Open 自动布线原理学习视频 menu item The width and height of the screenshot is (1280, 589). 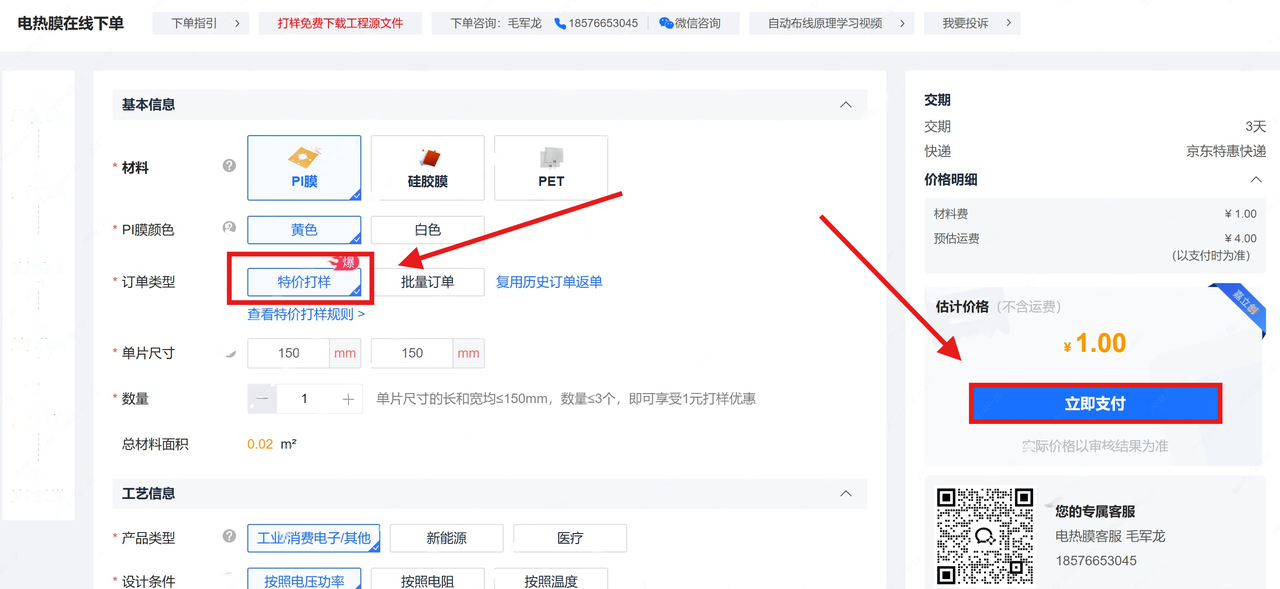click(x=831, y=23)
